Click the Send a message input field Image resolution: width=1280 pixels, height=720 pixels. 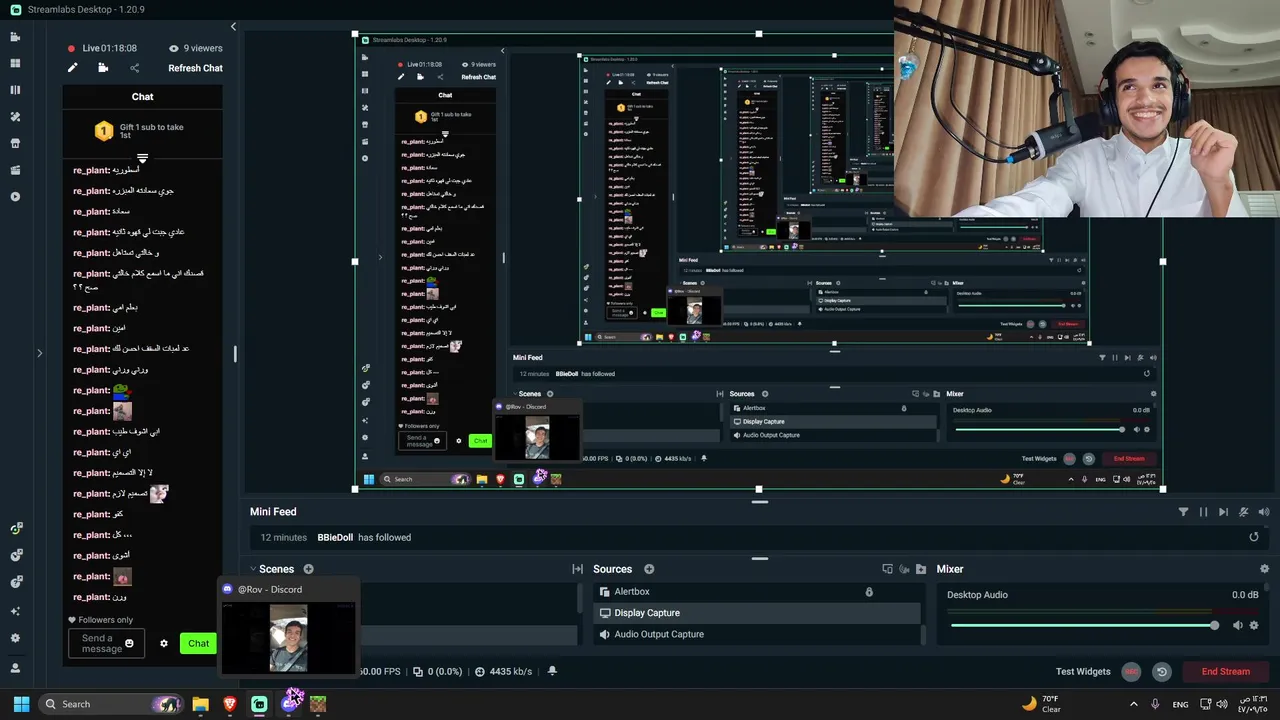106,643
